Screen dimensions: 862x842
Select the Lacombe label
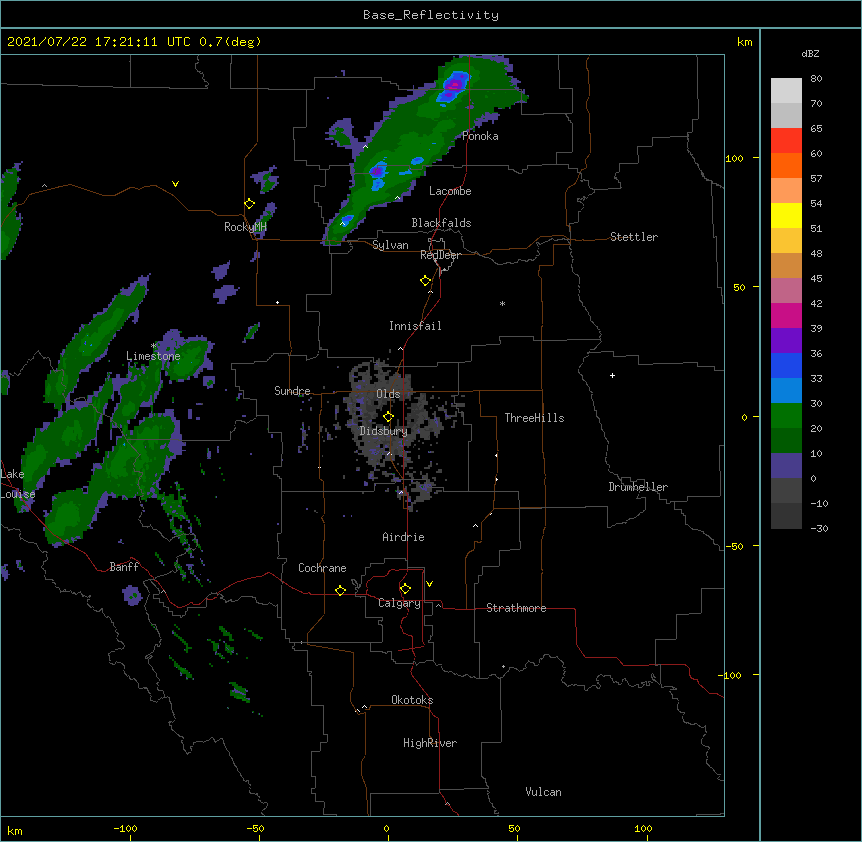tap(450, 191)
